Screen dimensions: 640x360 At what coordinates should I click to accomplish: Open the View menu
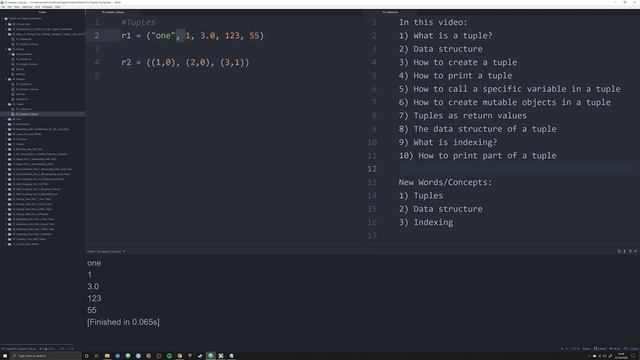coord(17,7)
